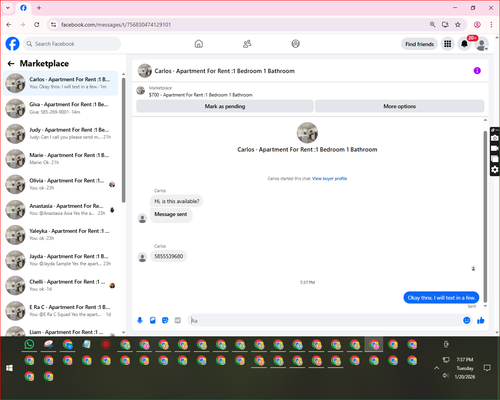Viewport: 500px width, 400px height.
Task: Open E Ra C conversation in list
Action: pyautogui.click(x=61, y=311)
